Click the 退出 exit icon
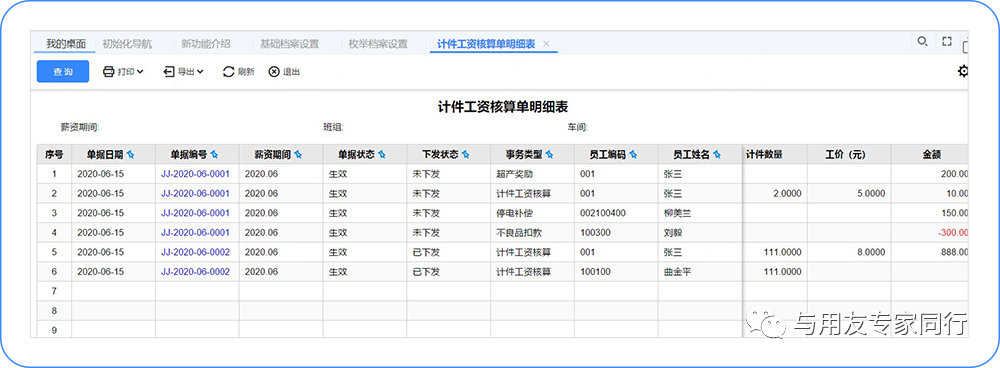 (274, 72)
